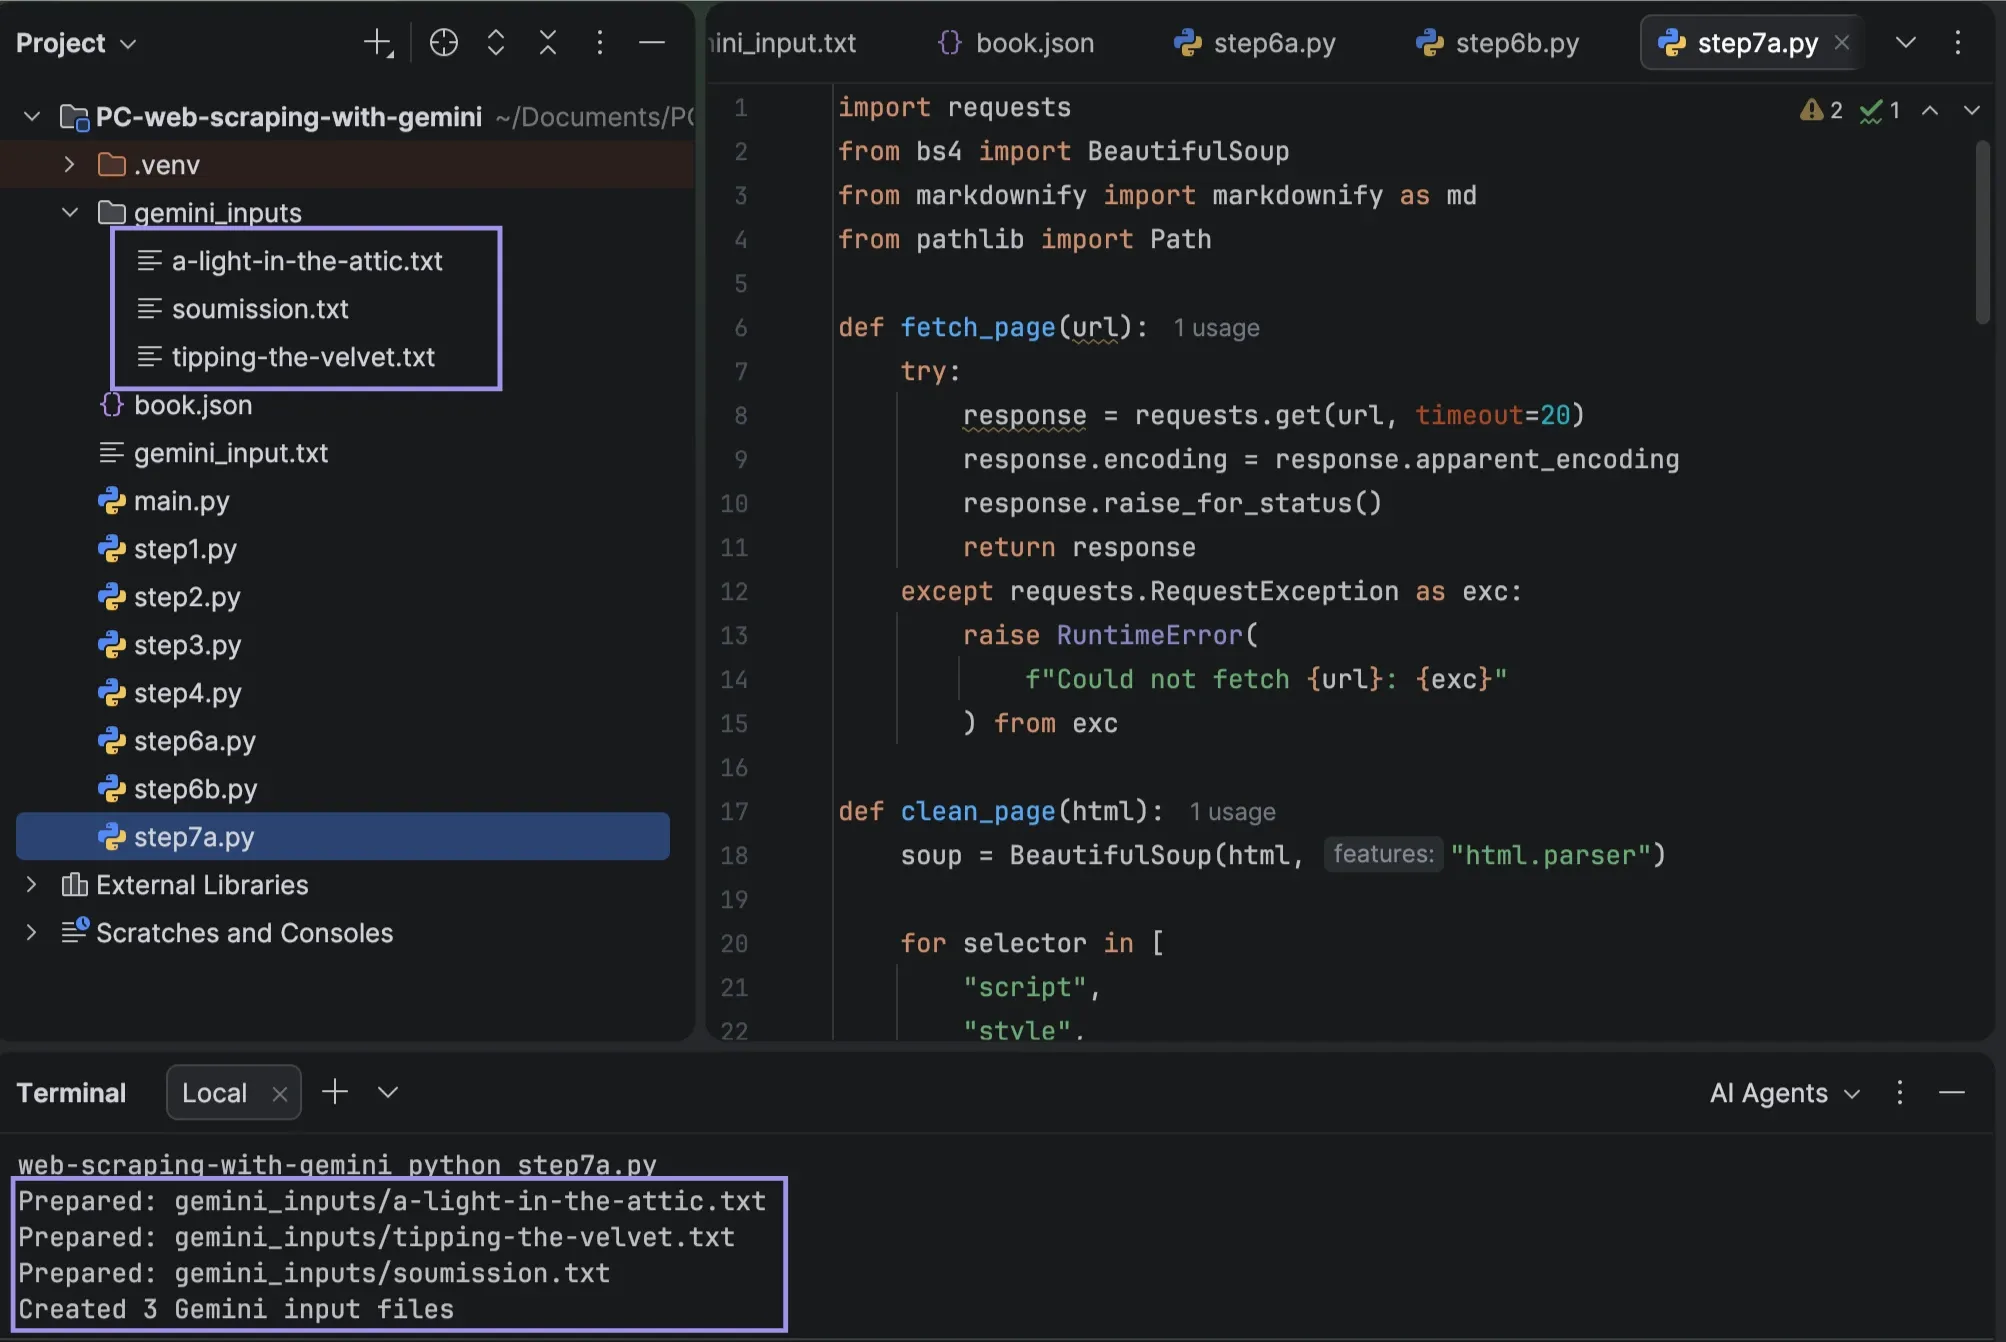Click the new file plus icon in Project panel
The image size is (2006, 1342).
pyautogui.click(x=378, y=43)
